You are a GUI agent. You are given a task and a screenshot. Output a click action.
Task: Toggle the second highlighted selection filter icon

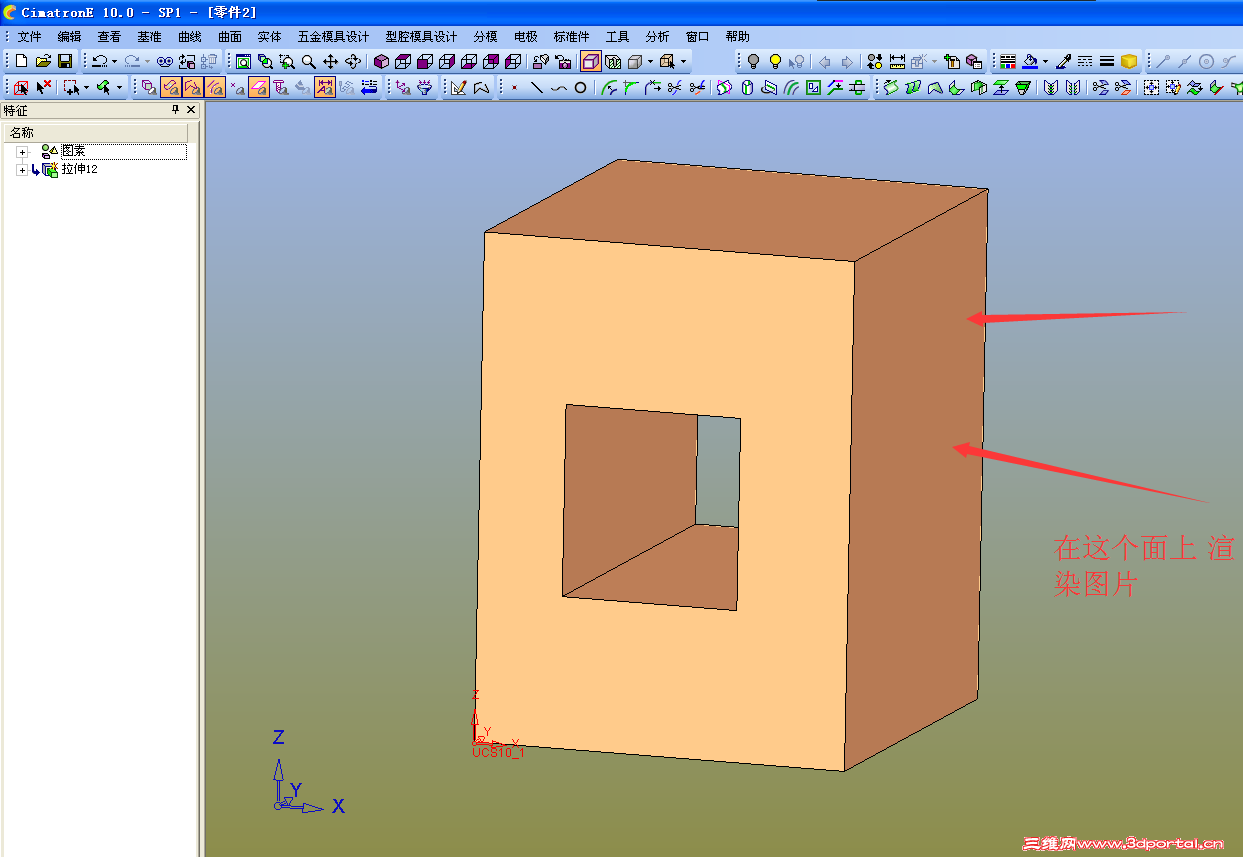pos(193,87)
